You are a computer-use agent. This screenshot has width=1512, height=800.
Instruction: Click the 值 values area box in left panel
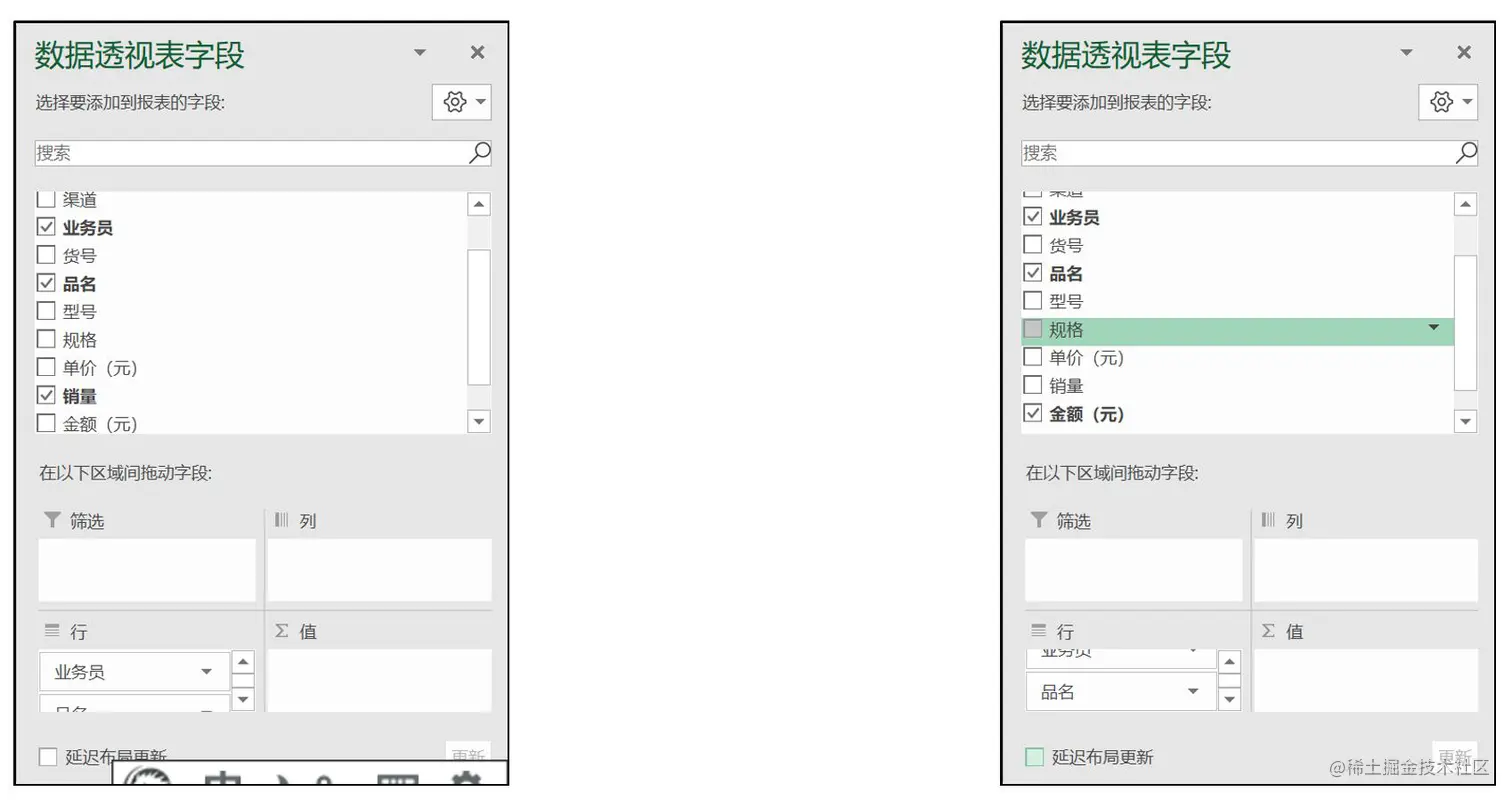[x=380, y=680]
